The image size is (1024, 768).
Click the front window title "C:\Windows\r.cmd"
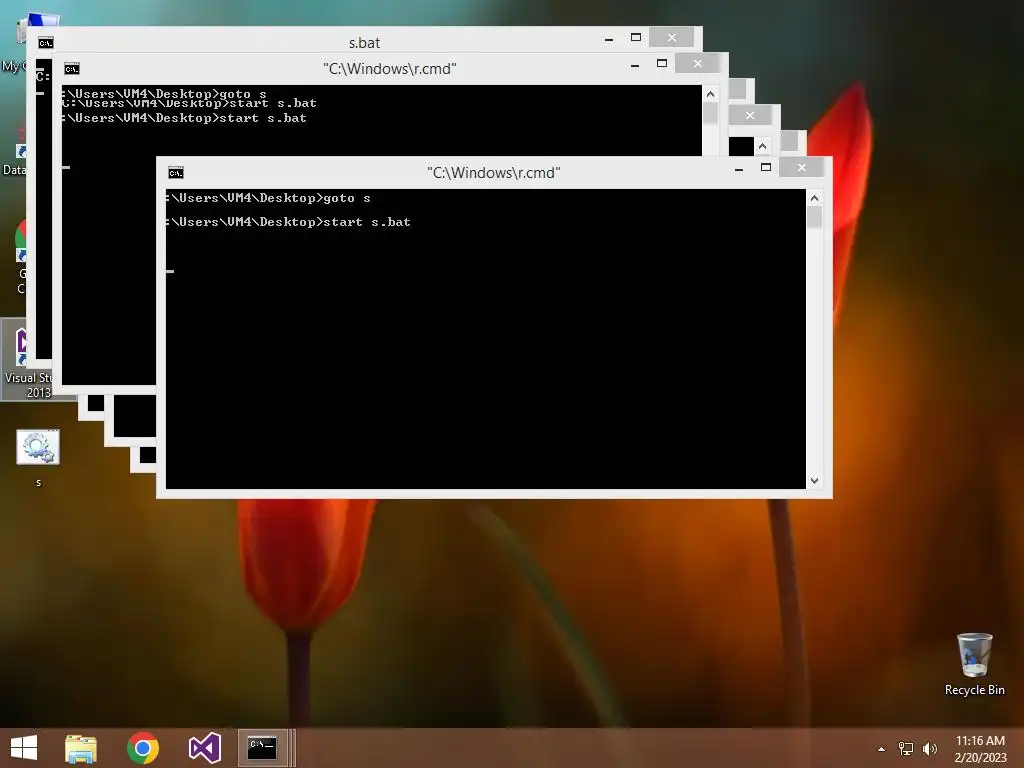tap(494, 172)
